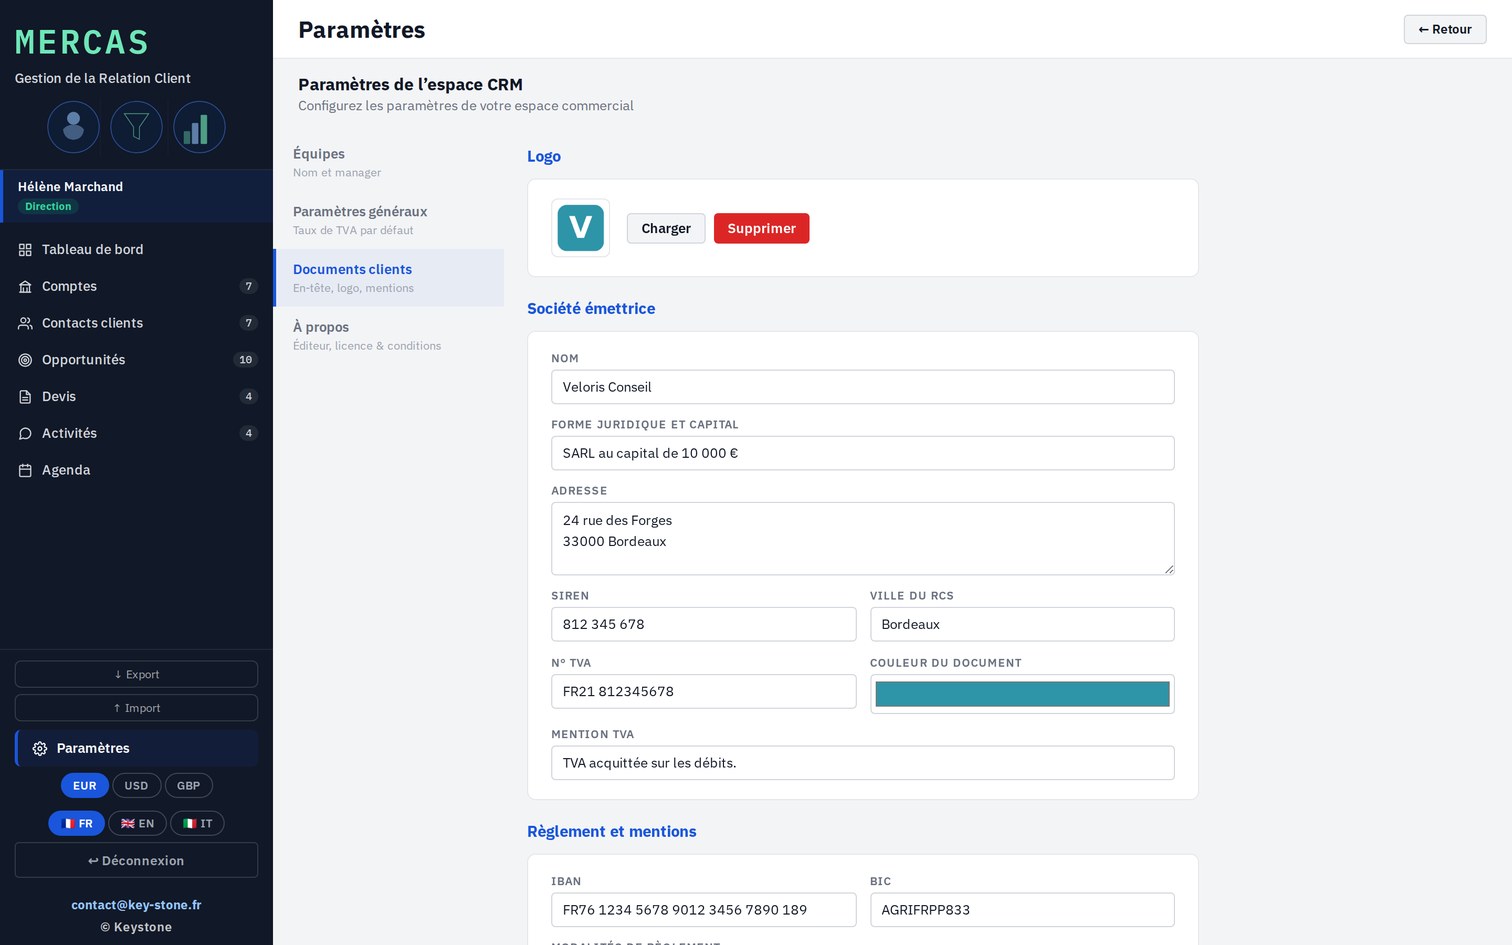The height and width of the screenshot is (945, 1512).
Task: Click the BIC input field
Action: pyautogui.click(x=1022, y=910)
